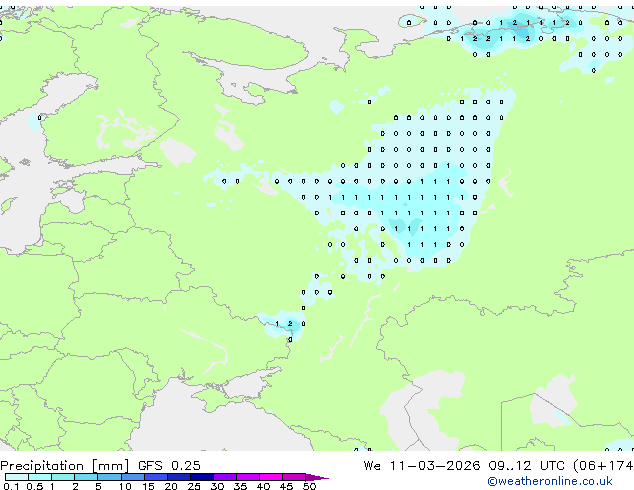Click the 'GFS 0.25' model label

tap(169, 466)
